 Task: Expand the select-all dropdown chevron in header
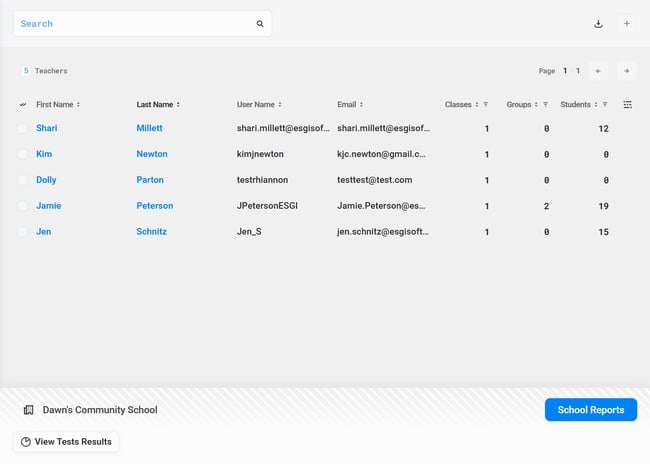tap(23, 104)
